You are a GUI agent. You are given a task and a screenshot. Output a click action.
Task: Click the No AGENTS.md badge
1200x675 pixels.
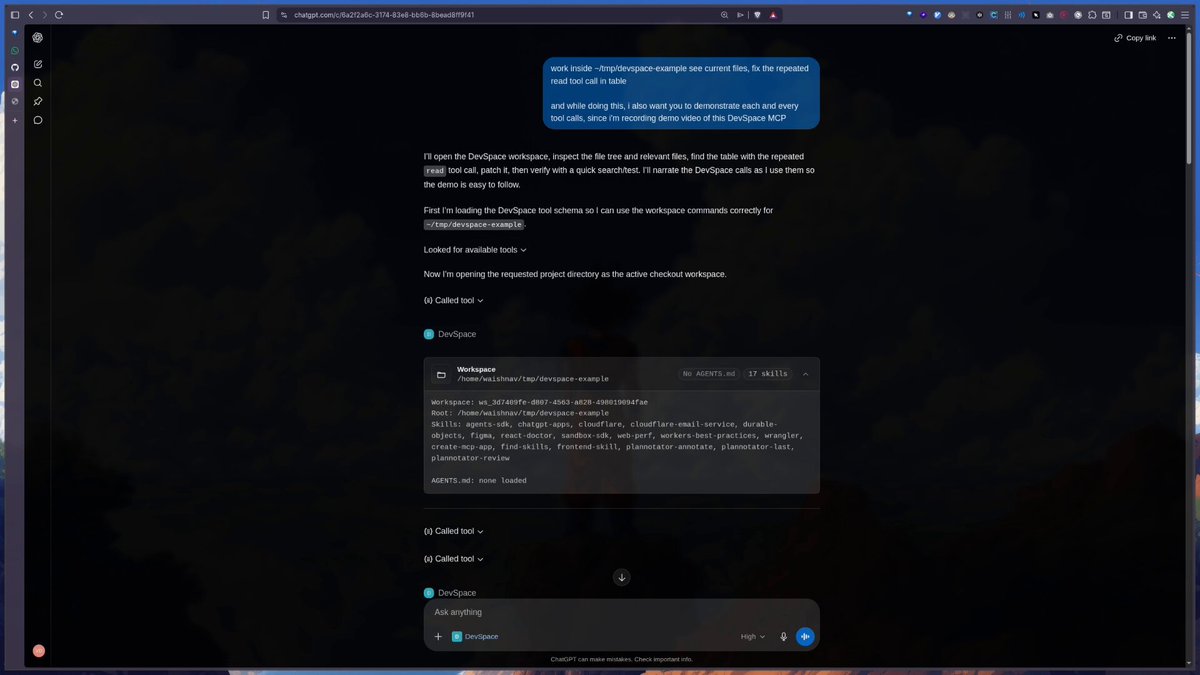click(x=708, y=374)
